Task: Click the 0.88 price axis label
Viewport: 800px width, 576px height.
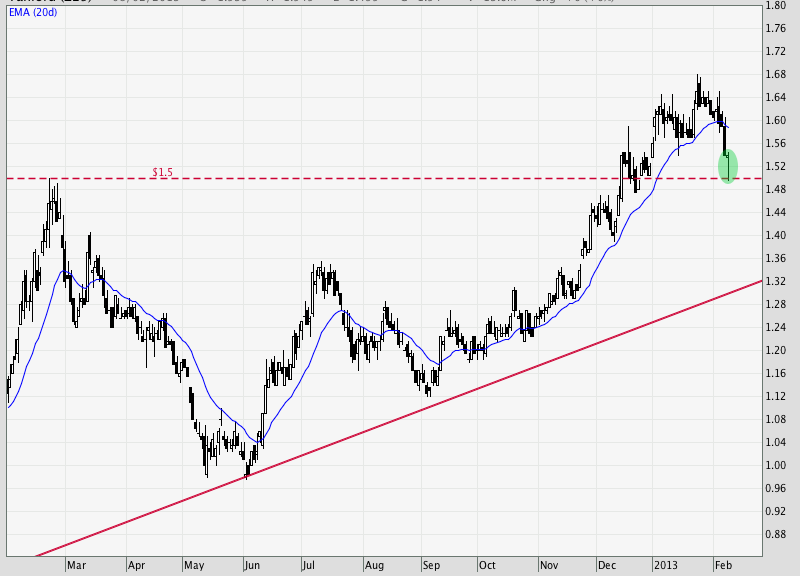Action: click(777, 534)
